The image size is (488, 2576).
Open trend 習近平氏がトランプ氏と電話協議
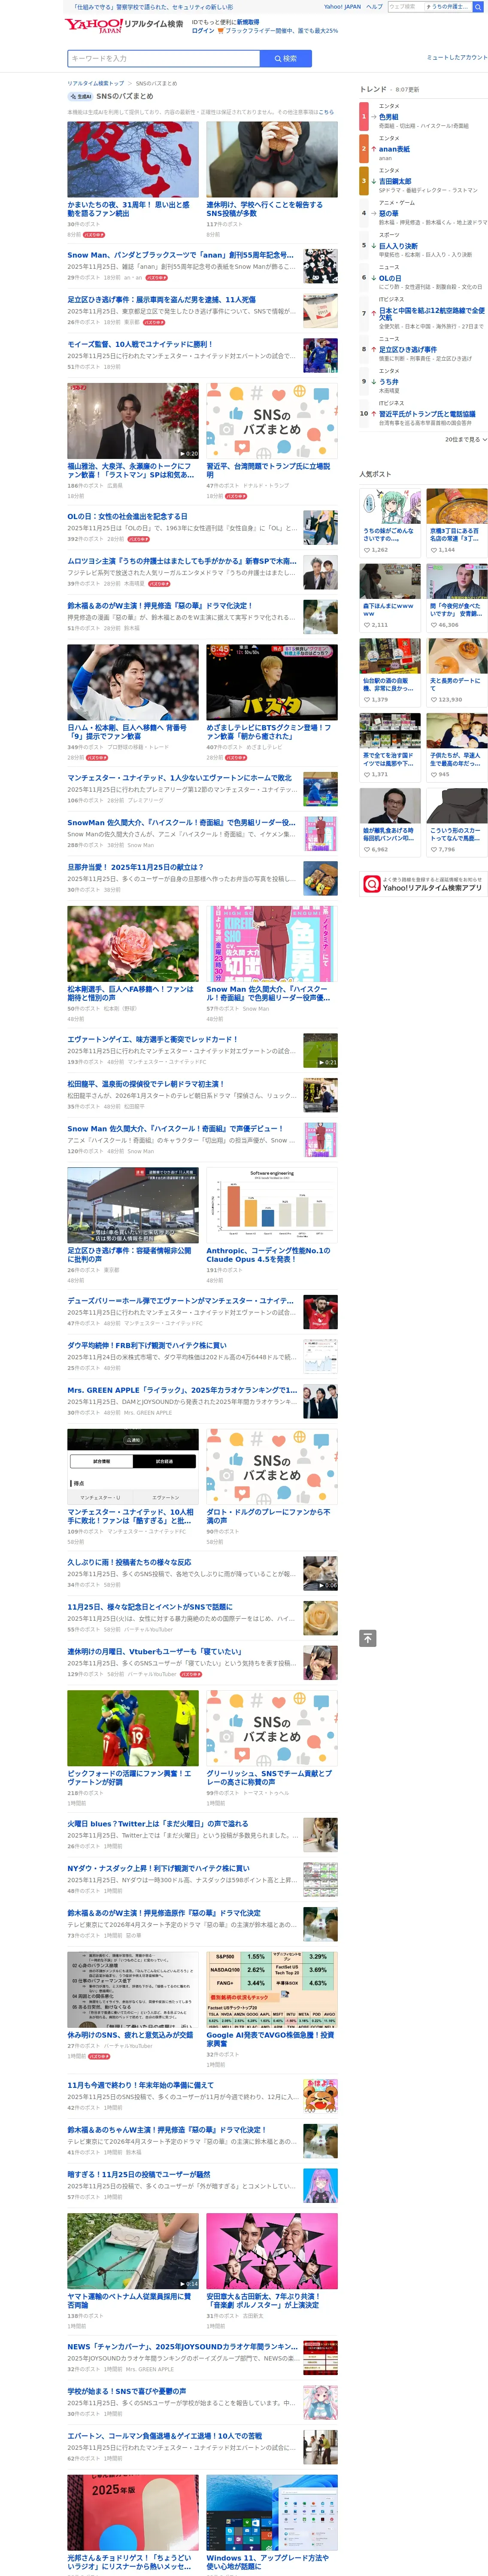pyautogui.click(x=427, y=414)
